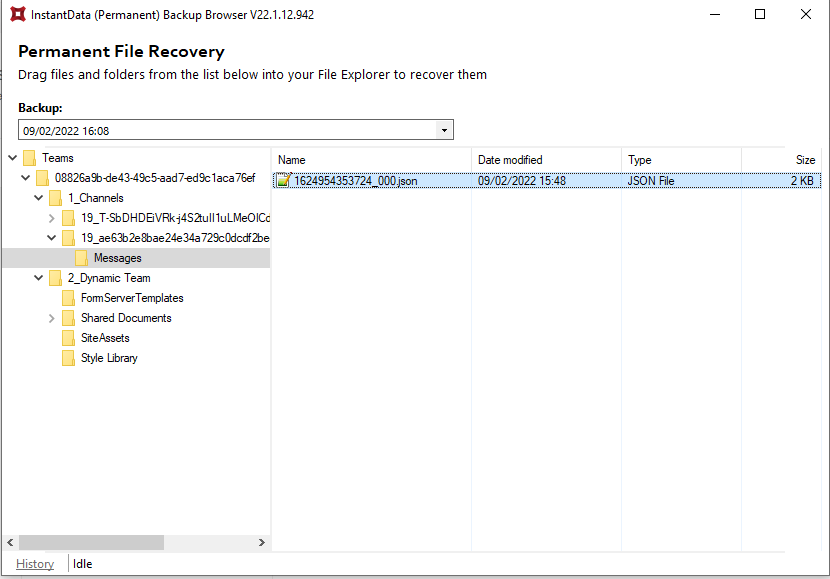830x579 pixels.
Task: Click the tree scrollbar left arrow
Action: pyautogui.click(x=11, y=542)
